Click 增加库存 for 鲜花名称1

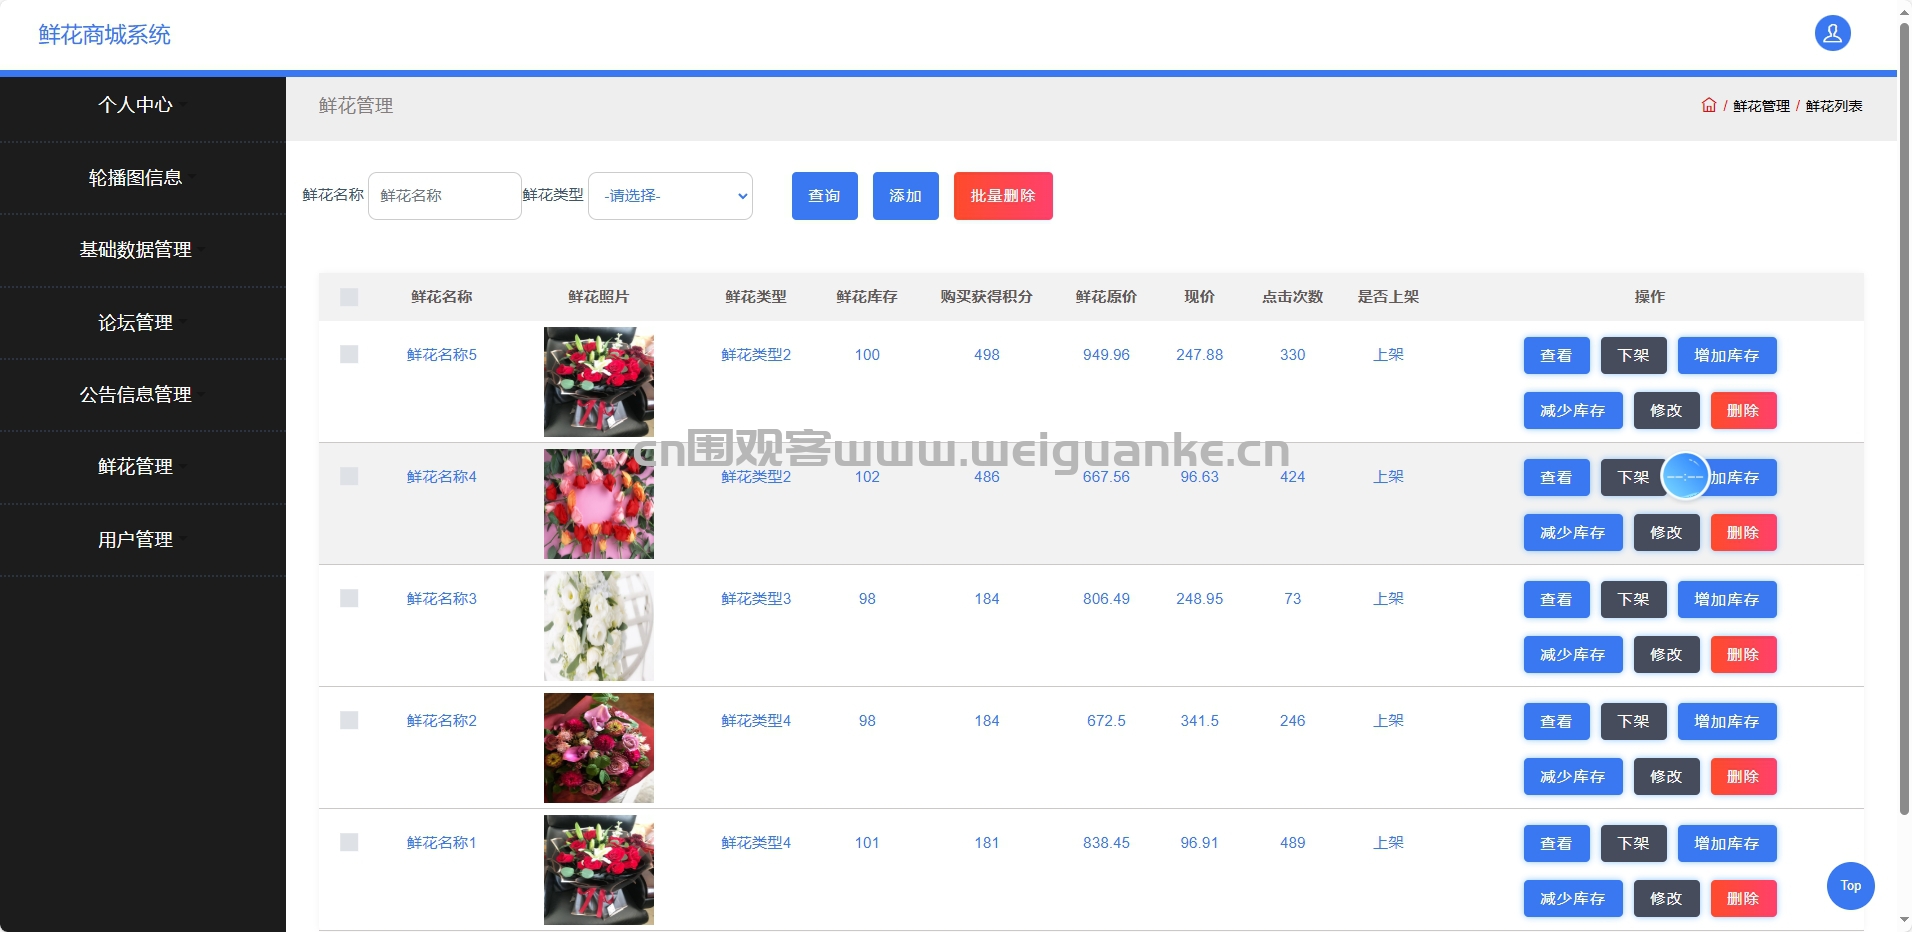click(1727, 843)
